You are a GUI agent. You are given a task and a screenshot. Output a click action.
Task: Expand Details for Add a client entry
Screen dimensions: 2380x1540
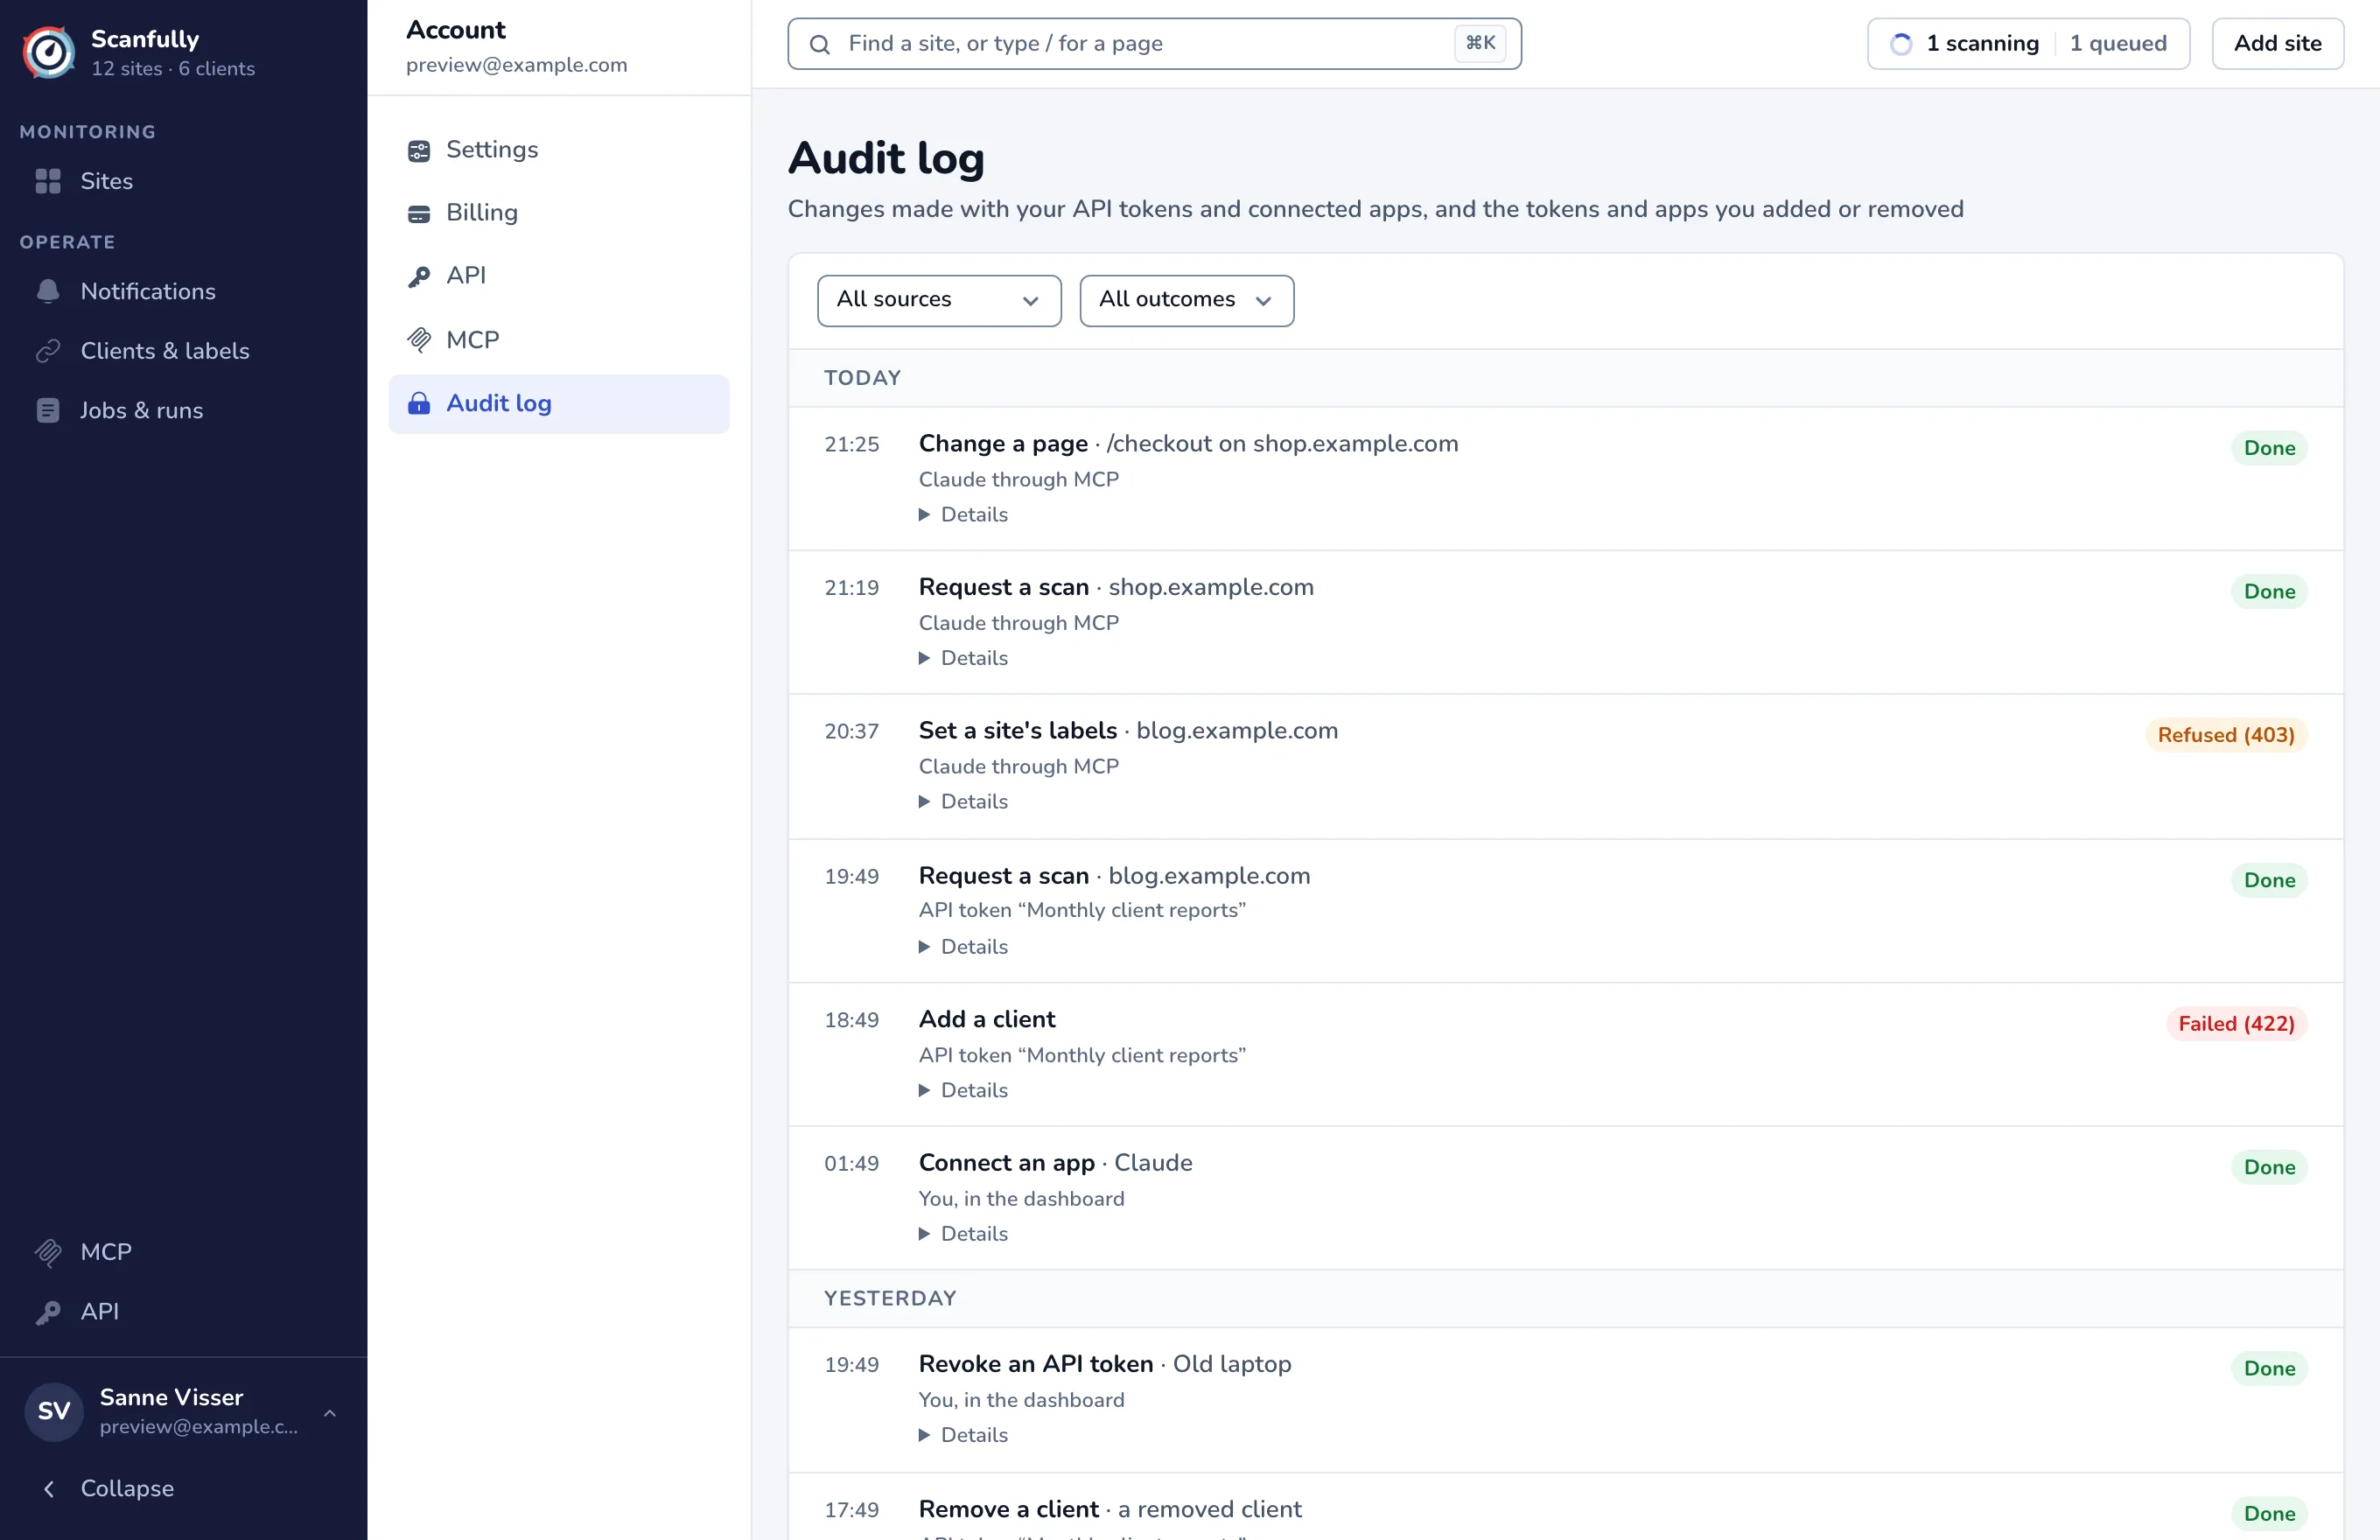click(x=963, y=1090)
